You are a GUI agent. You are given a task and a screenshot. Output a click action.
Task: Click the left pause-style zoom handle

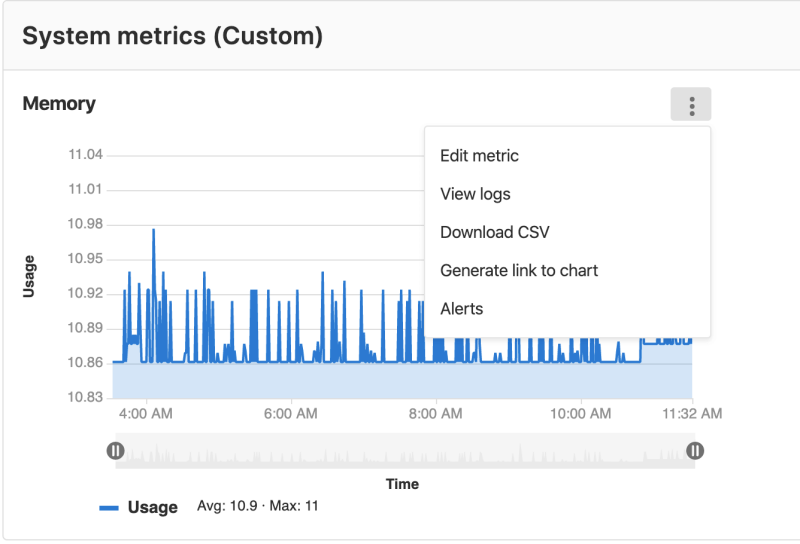pos(116,451)
